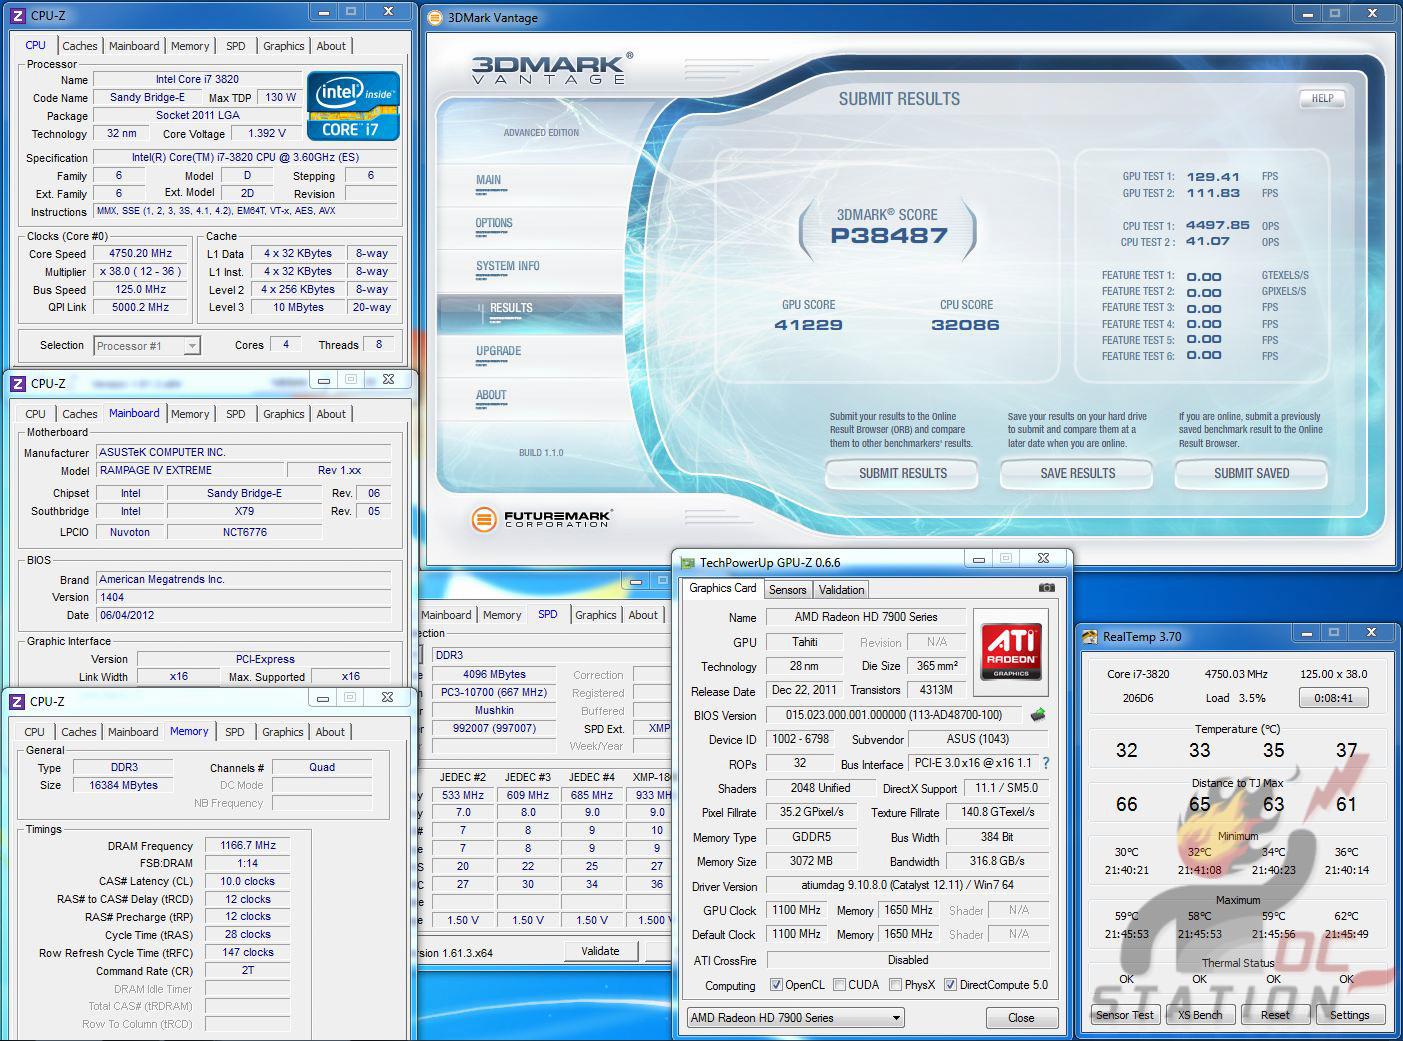Open the Validation tab in GPU-Z

pyautogui.click(x=841, y=590)
